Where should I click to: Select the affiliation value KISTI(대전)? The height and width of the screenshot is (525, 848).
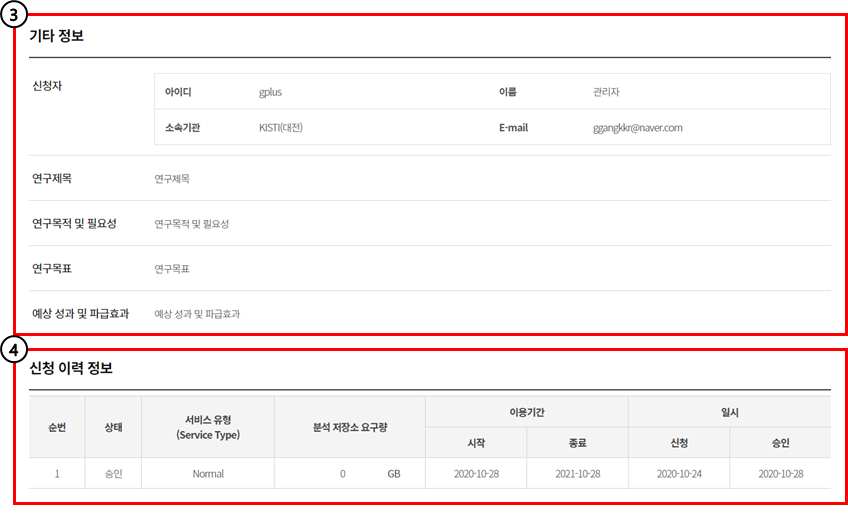(280, 128)
